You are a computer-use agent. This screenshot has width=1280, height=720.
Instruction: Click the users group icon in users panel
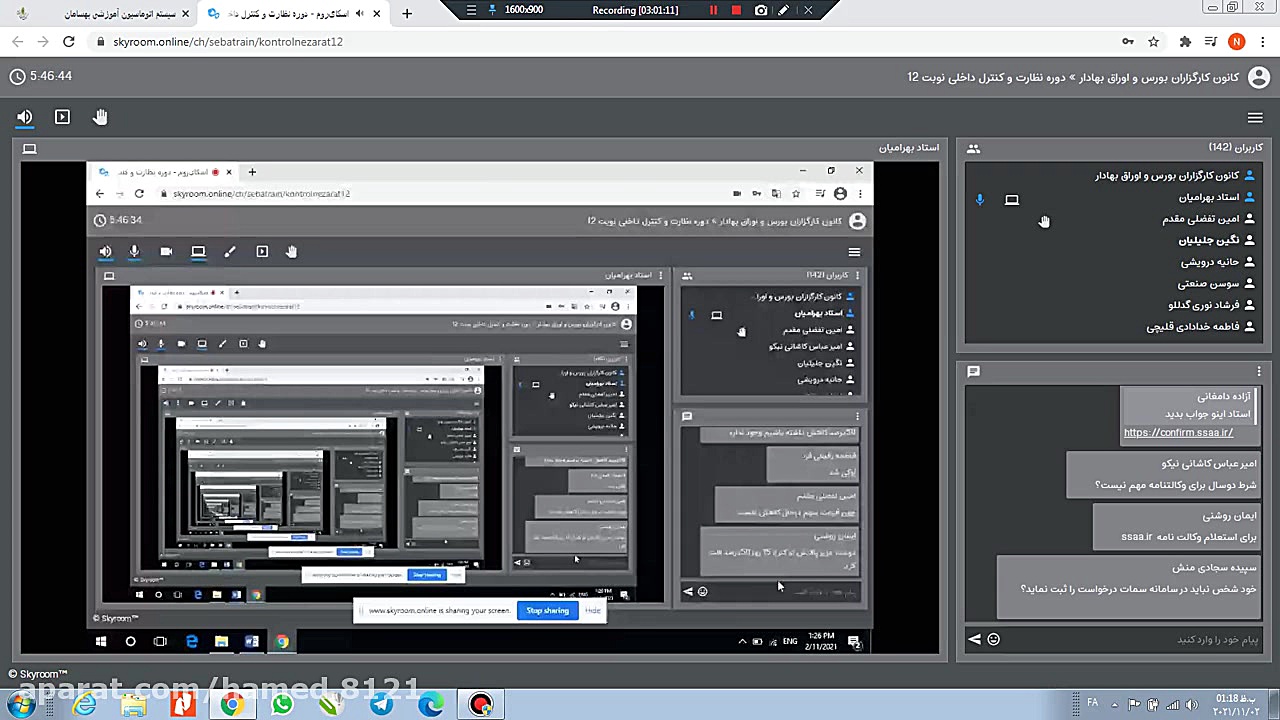click(x=973, y=148)
